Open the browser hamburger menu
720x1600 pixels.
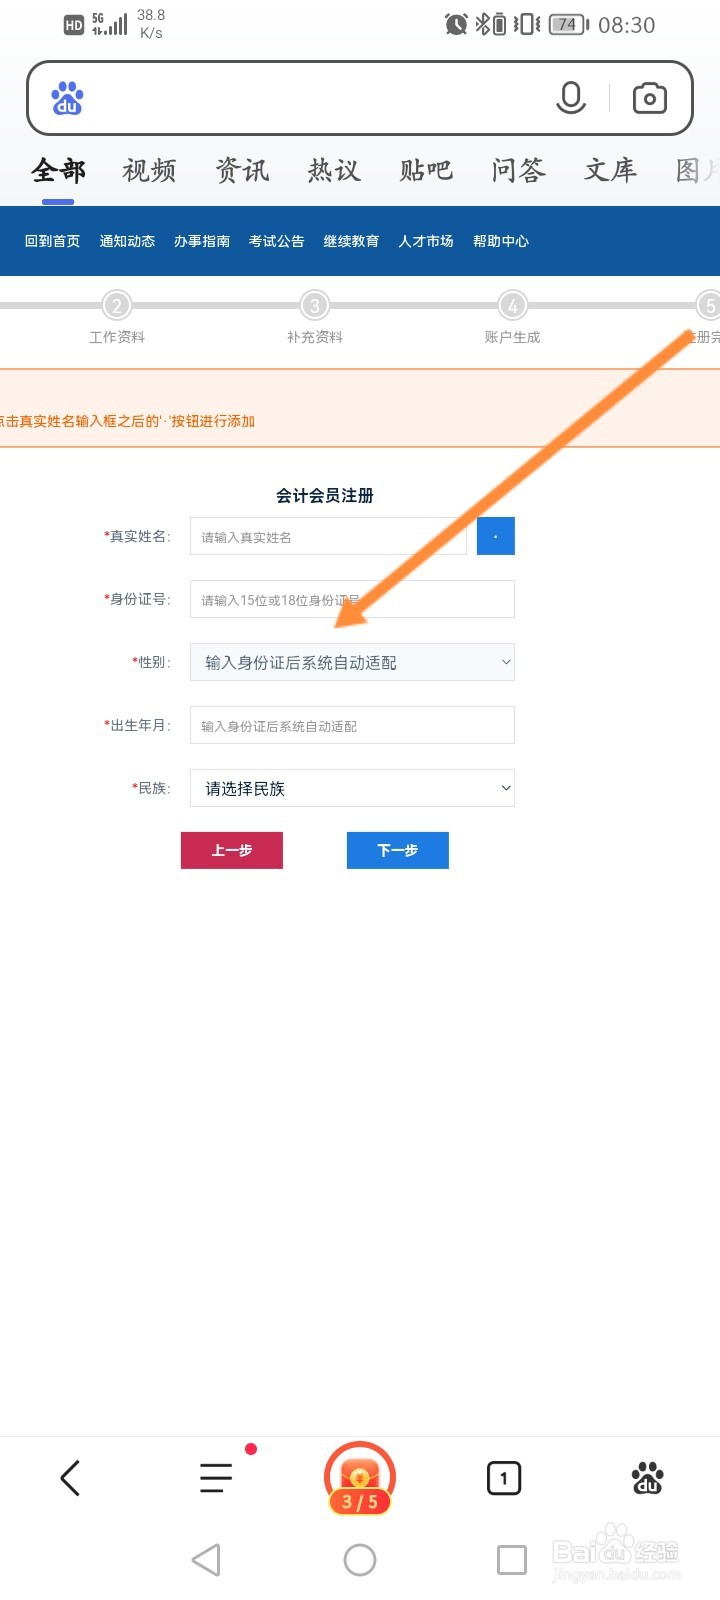click(x=216, y=1478)
